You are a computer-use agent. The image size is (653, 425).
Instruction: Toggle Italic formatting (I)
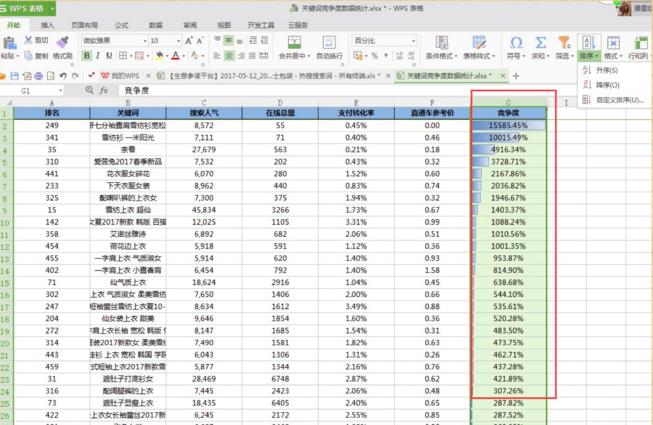click(98, 55)
